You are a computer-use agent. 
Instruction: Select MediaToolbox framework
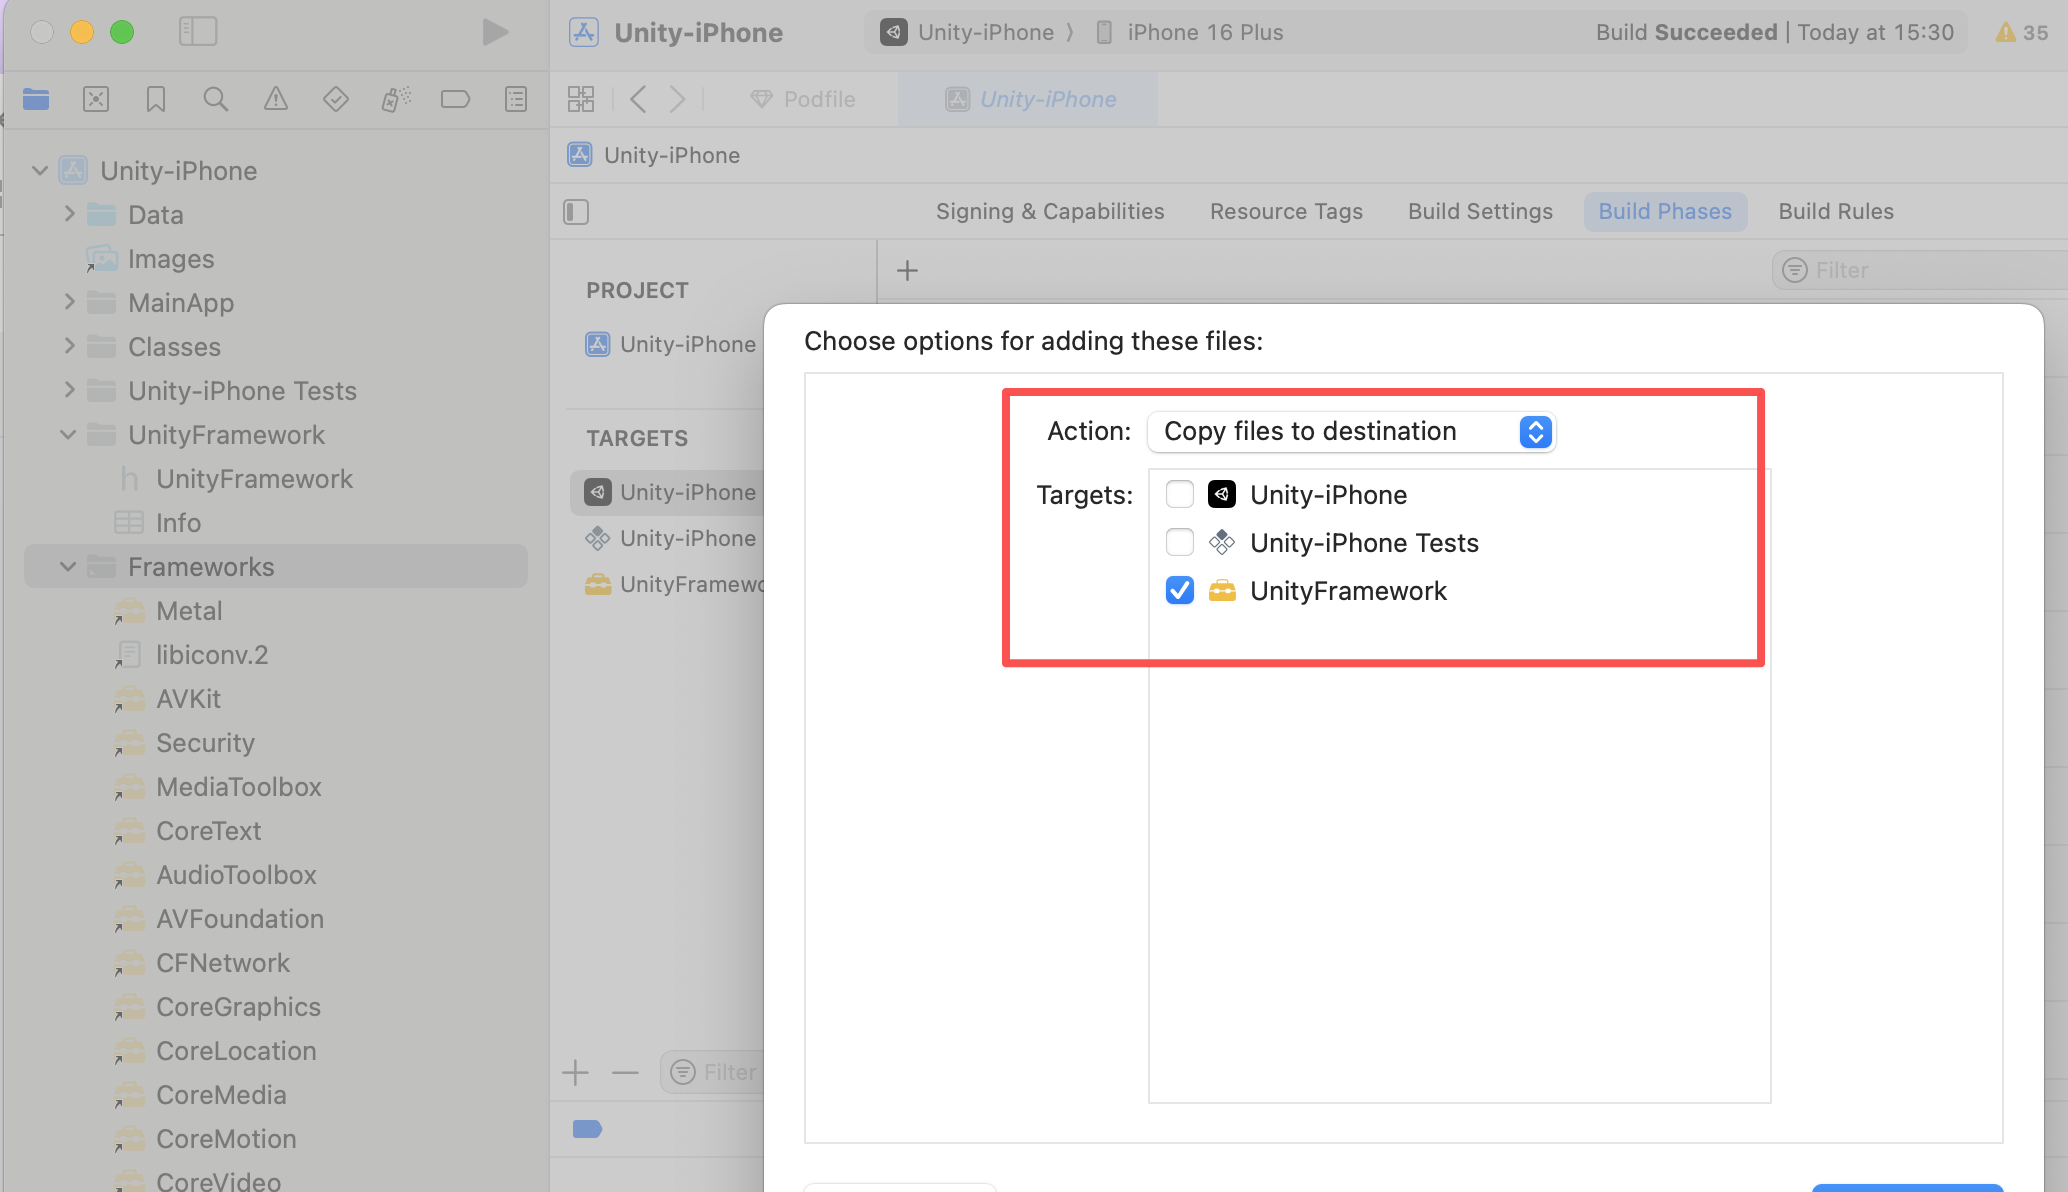[239, 787]
